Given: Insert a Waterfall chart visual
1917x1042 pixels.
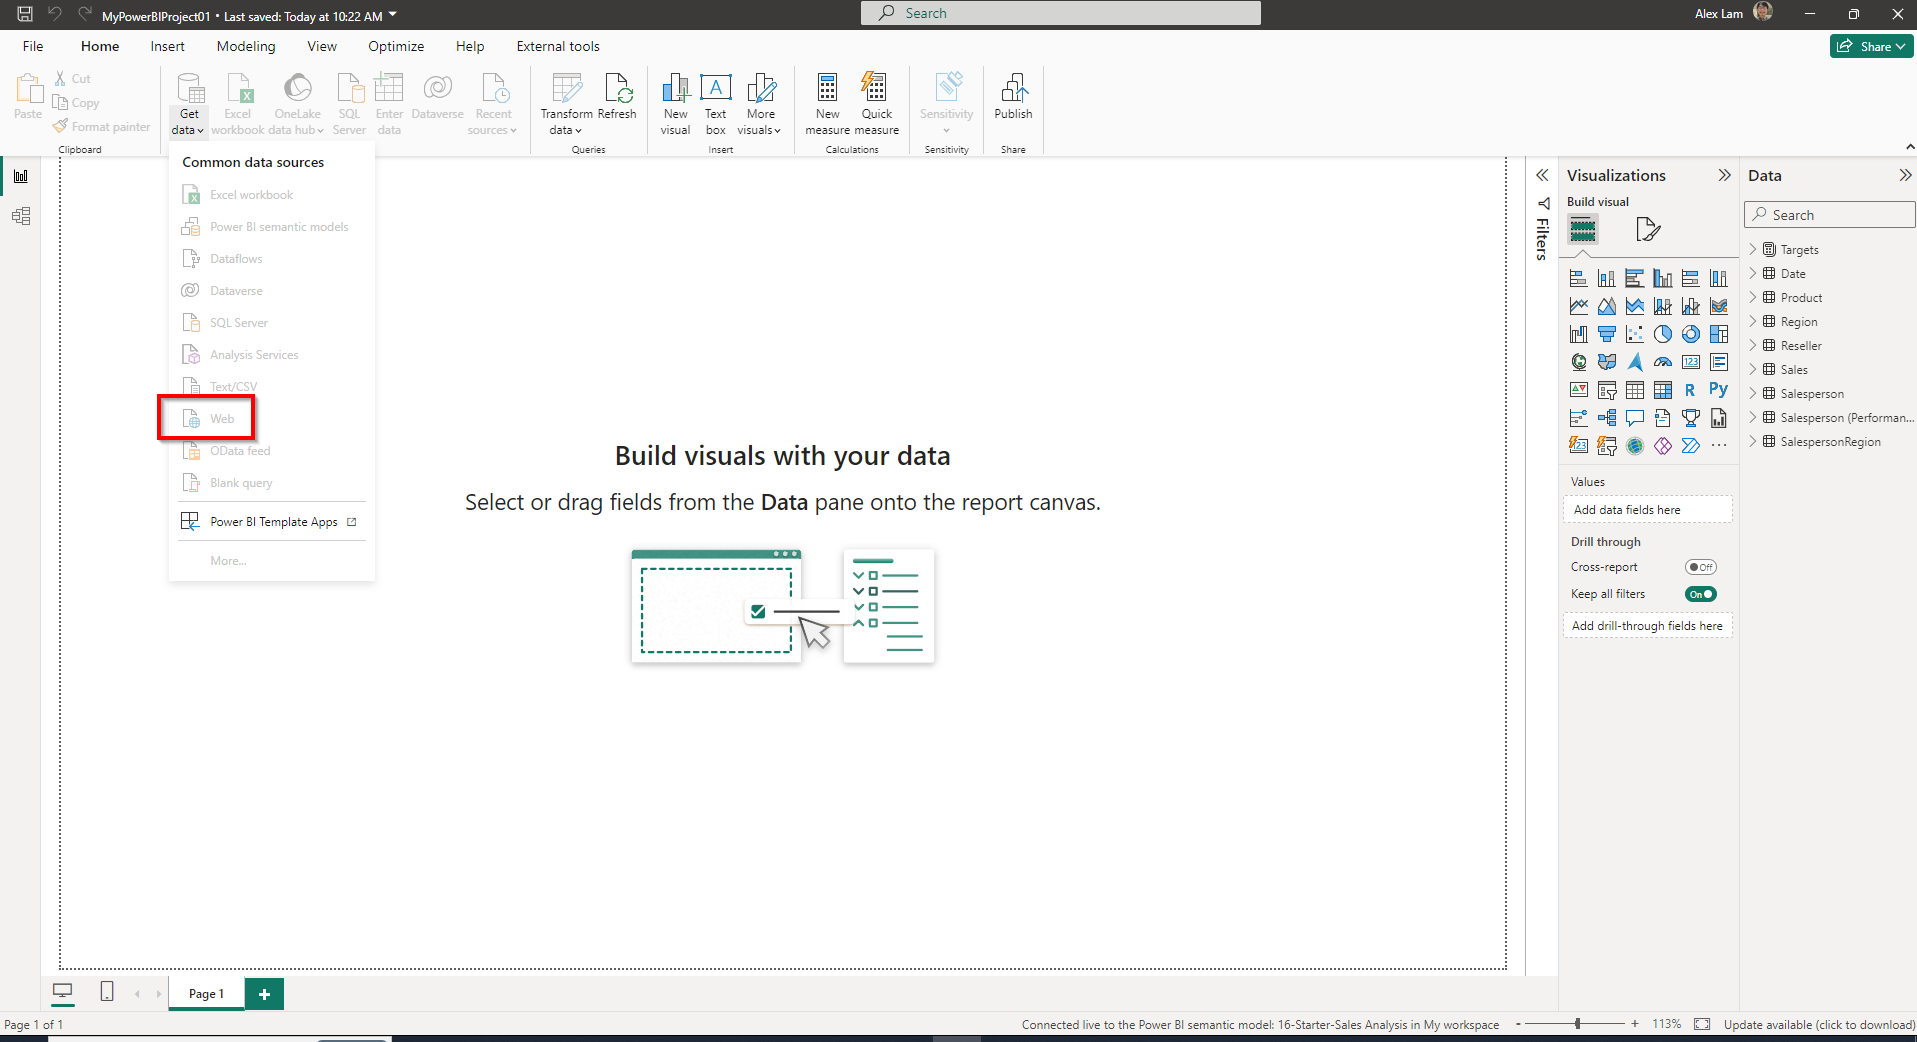Looking at the screenshot, I should [1579, 334].
